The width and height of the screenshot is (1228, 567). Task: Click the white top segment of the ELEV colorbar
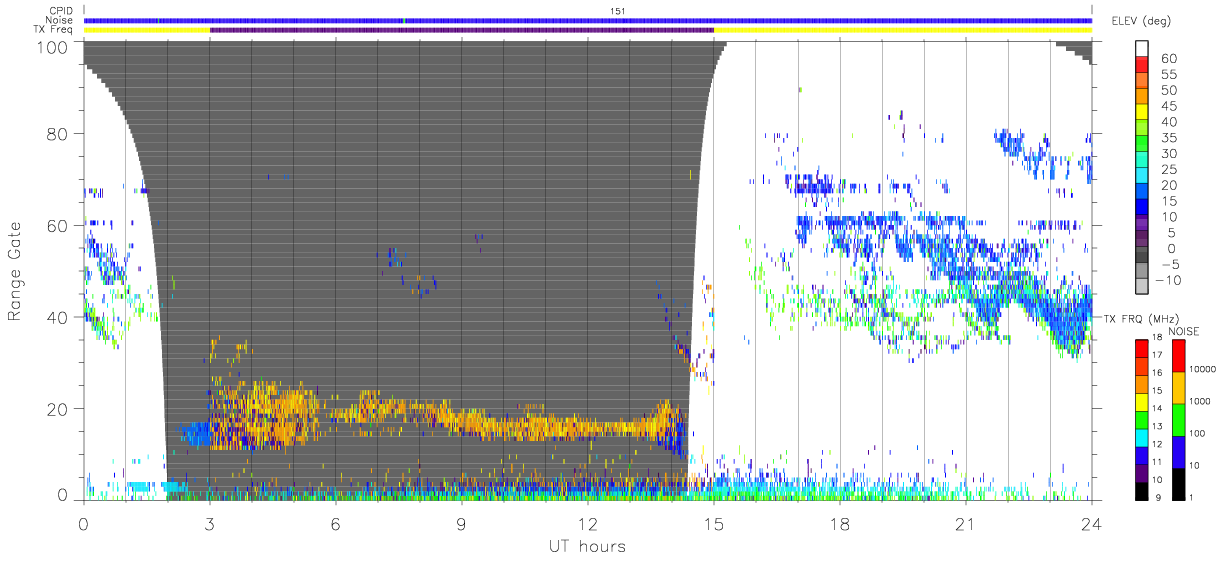point(1142,49)
